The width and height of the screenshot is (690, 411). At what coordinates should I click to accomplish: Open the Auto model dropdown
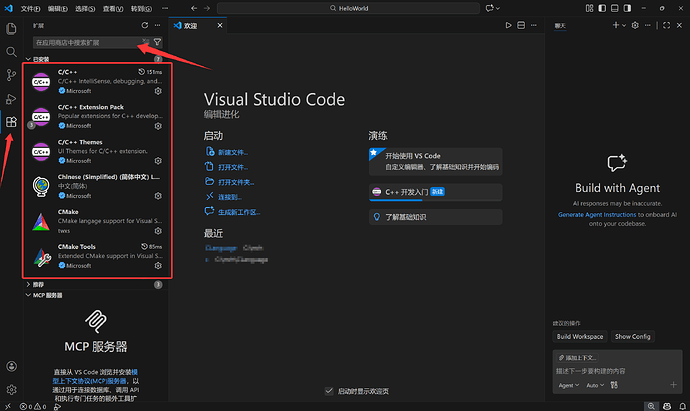595,385
